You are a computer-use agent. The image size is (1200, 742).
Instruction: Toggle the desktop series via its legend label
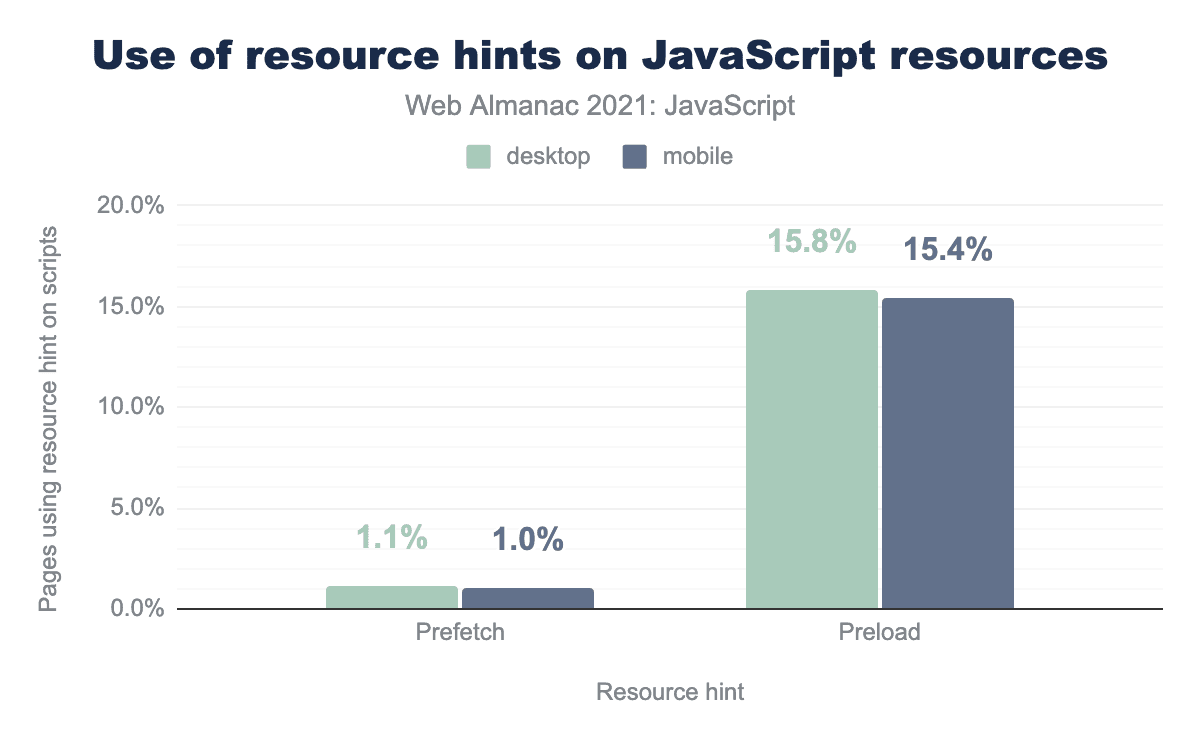(x=548, y=156)
